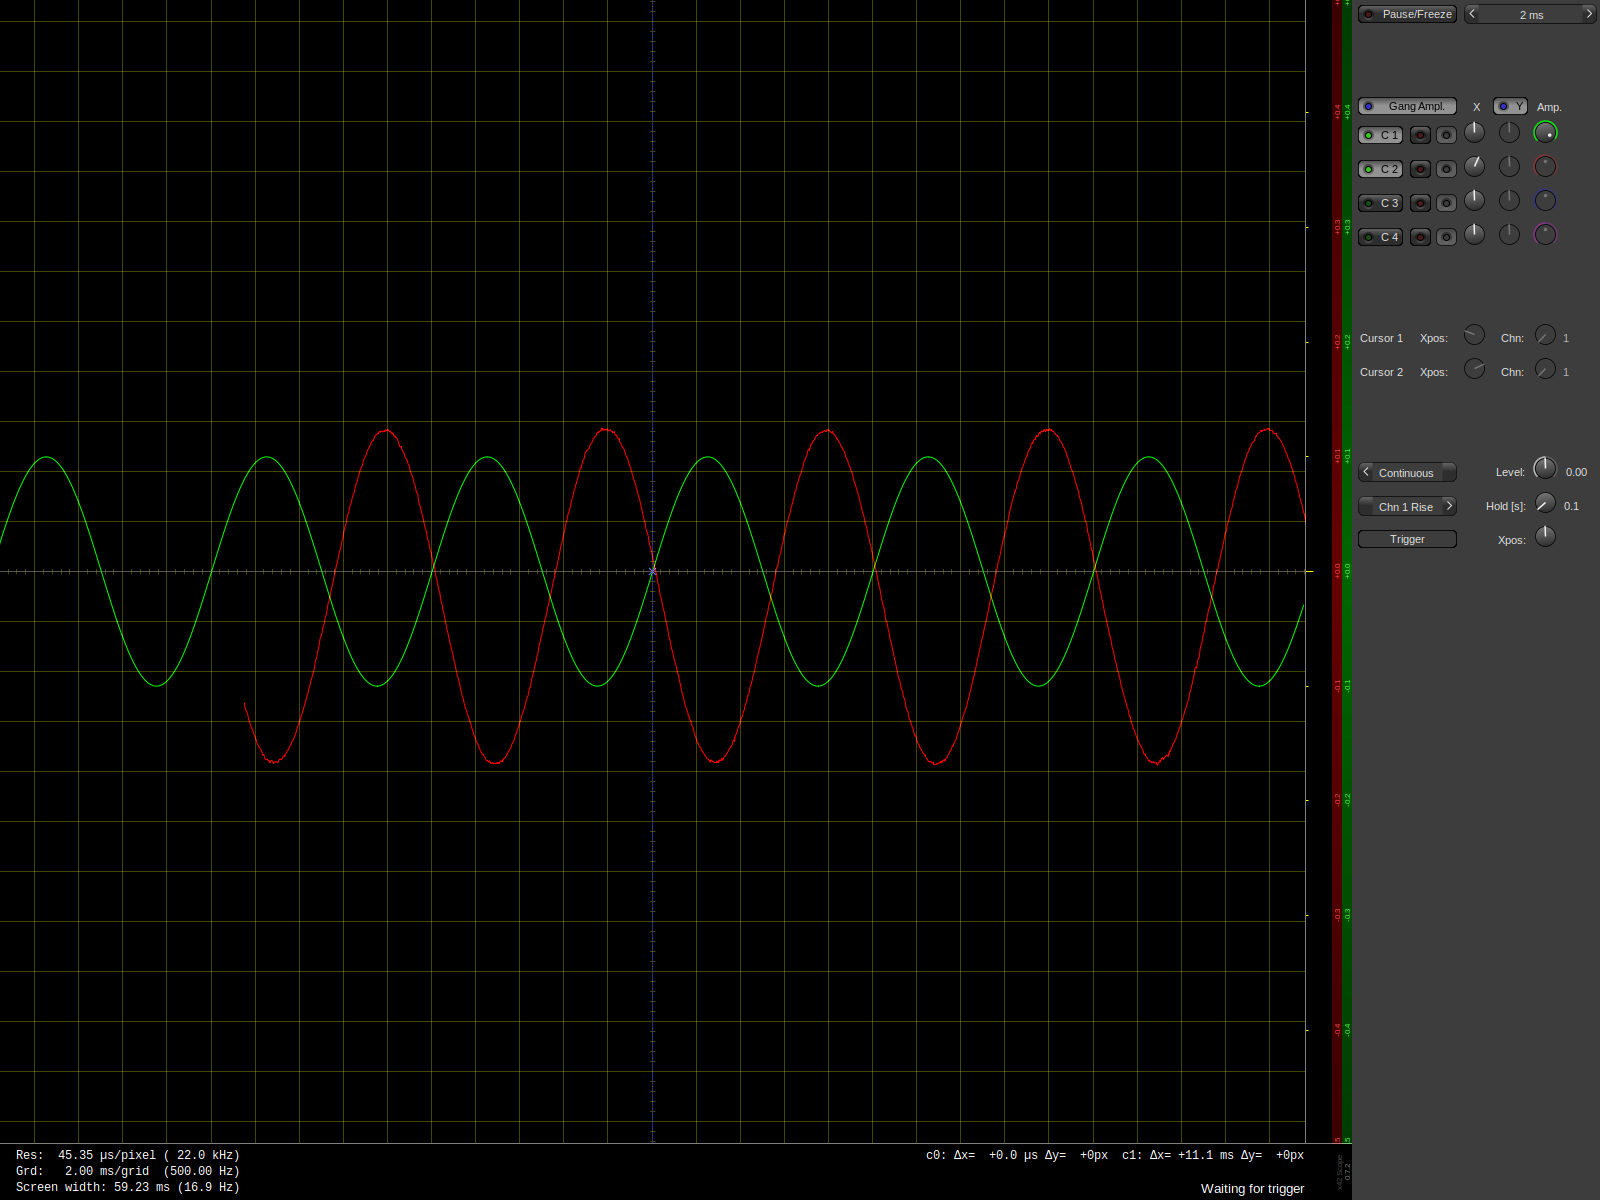Click the 'Res: 45.35 µs/pixel' status line
This screenshot has height=1200, width=1600.
click(x=128, y=1155)
